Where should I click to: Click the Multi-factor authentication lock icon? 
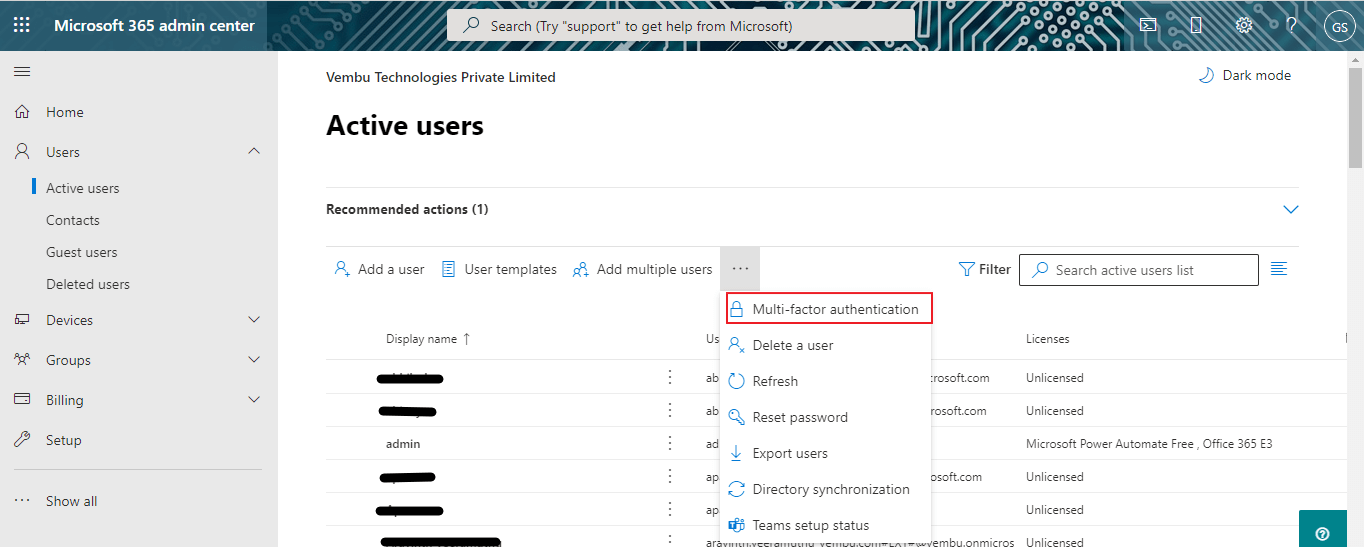tap(737, 309)
